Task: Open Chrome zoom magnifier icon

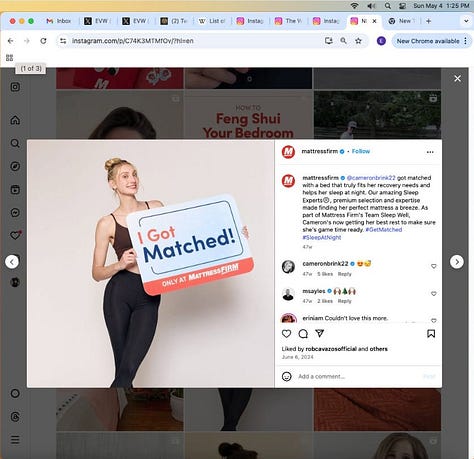Action: [343, 41]
